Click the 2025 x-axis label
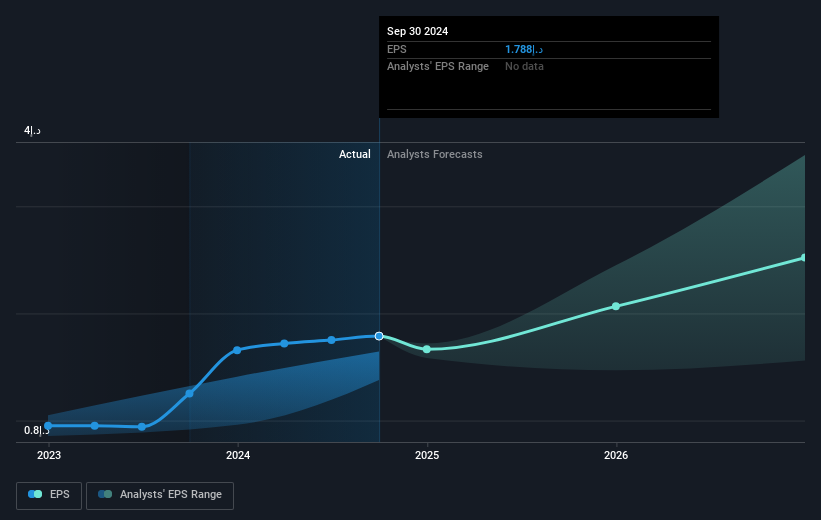Screen dimensions: 821x520 coord(427,455)
